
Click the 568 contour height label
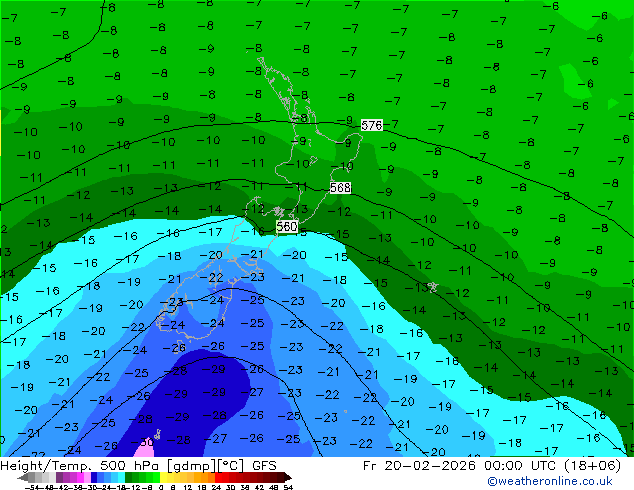340,188
